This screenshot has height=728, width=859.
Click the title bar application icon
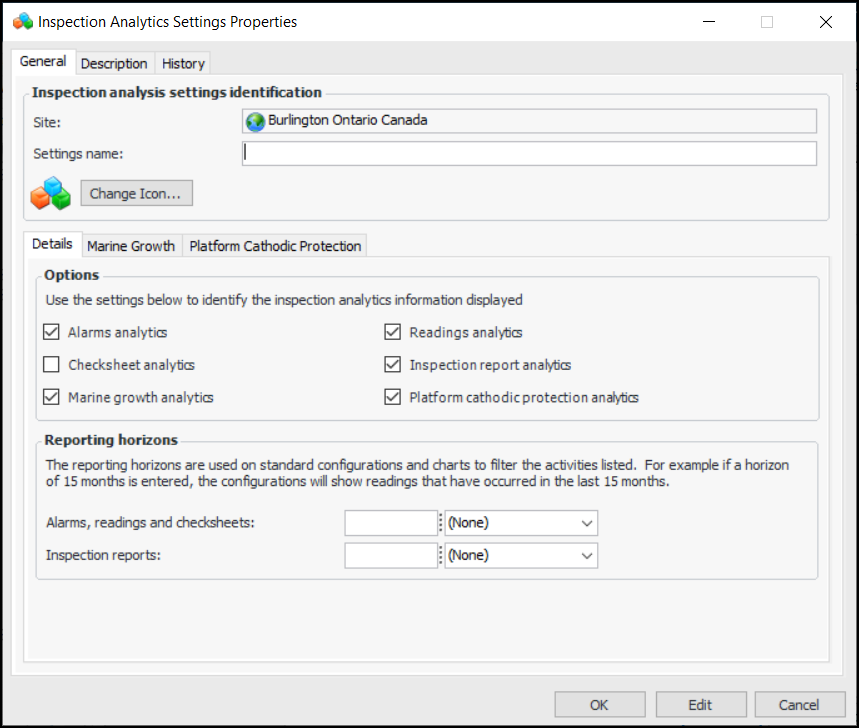[x=22, y=21]
